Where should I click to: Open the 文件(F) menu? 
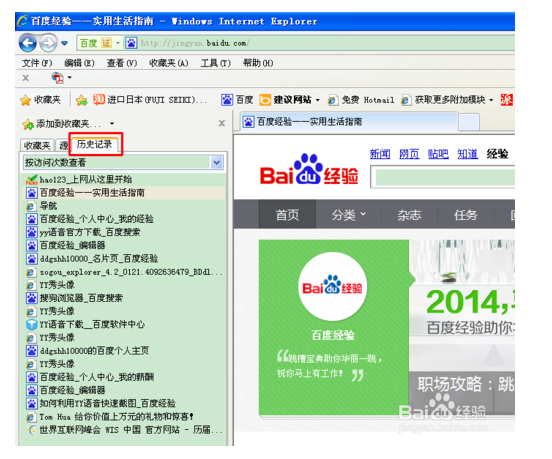coord(37,63)
